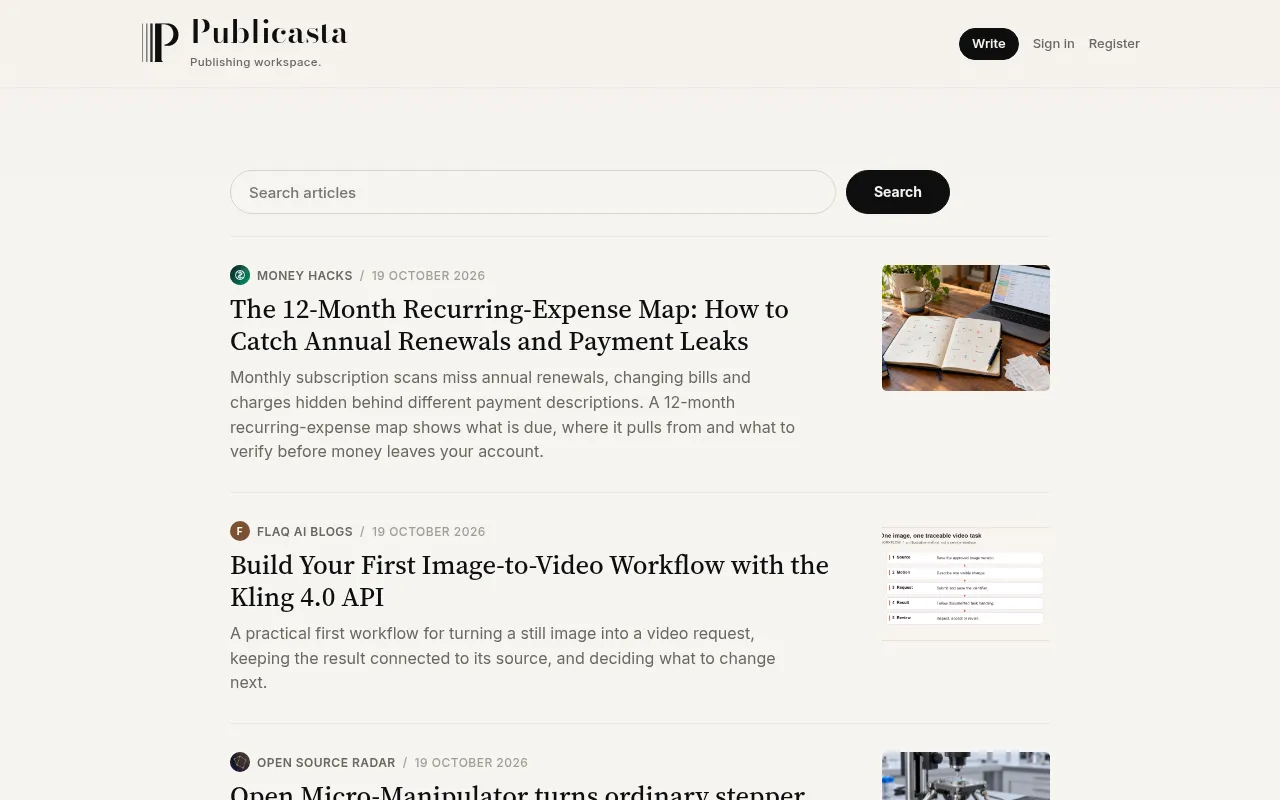Click the Flaq AI Blogs avatar icon
Viewport: 1280px width, 800px height.
[240, 531]
